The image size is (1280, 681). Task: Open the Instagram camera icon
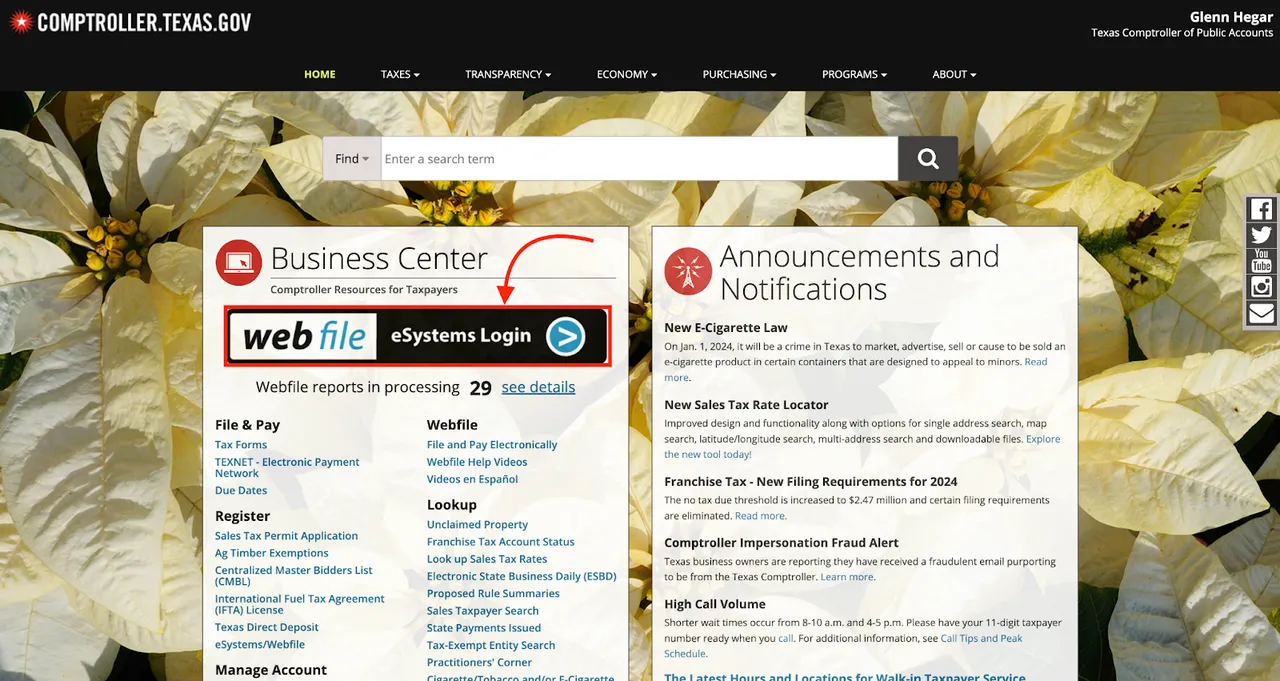point(1262,287)
